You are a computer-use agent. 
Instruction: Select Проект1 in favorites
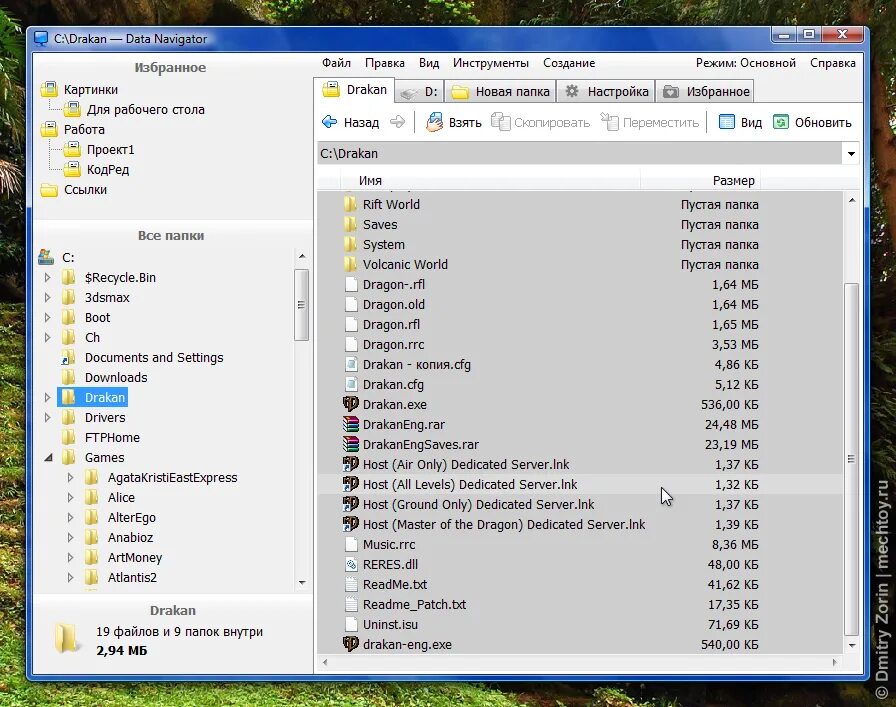pyautogui.click(x=110, y=149)
